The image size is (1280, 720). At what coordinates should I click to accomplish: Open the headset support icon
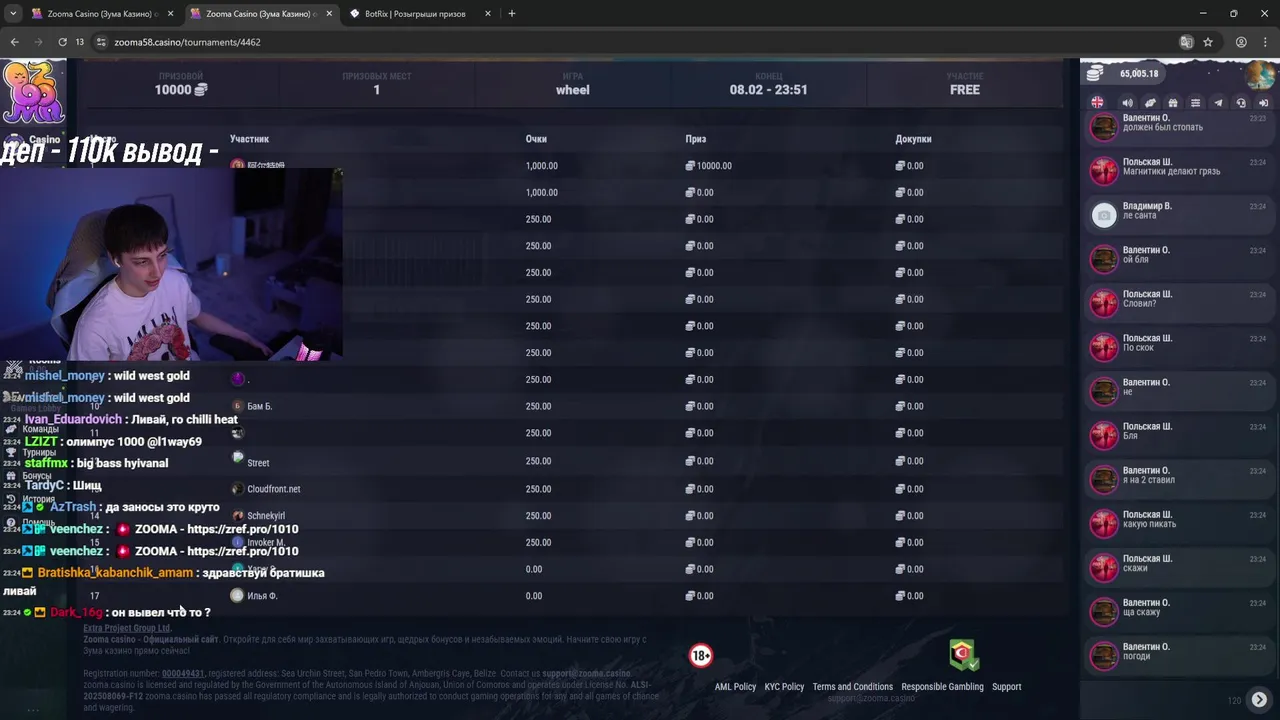tap(1241, 103)
